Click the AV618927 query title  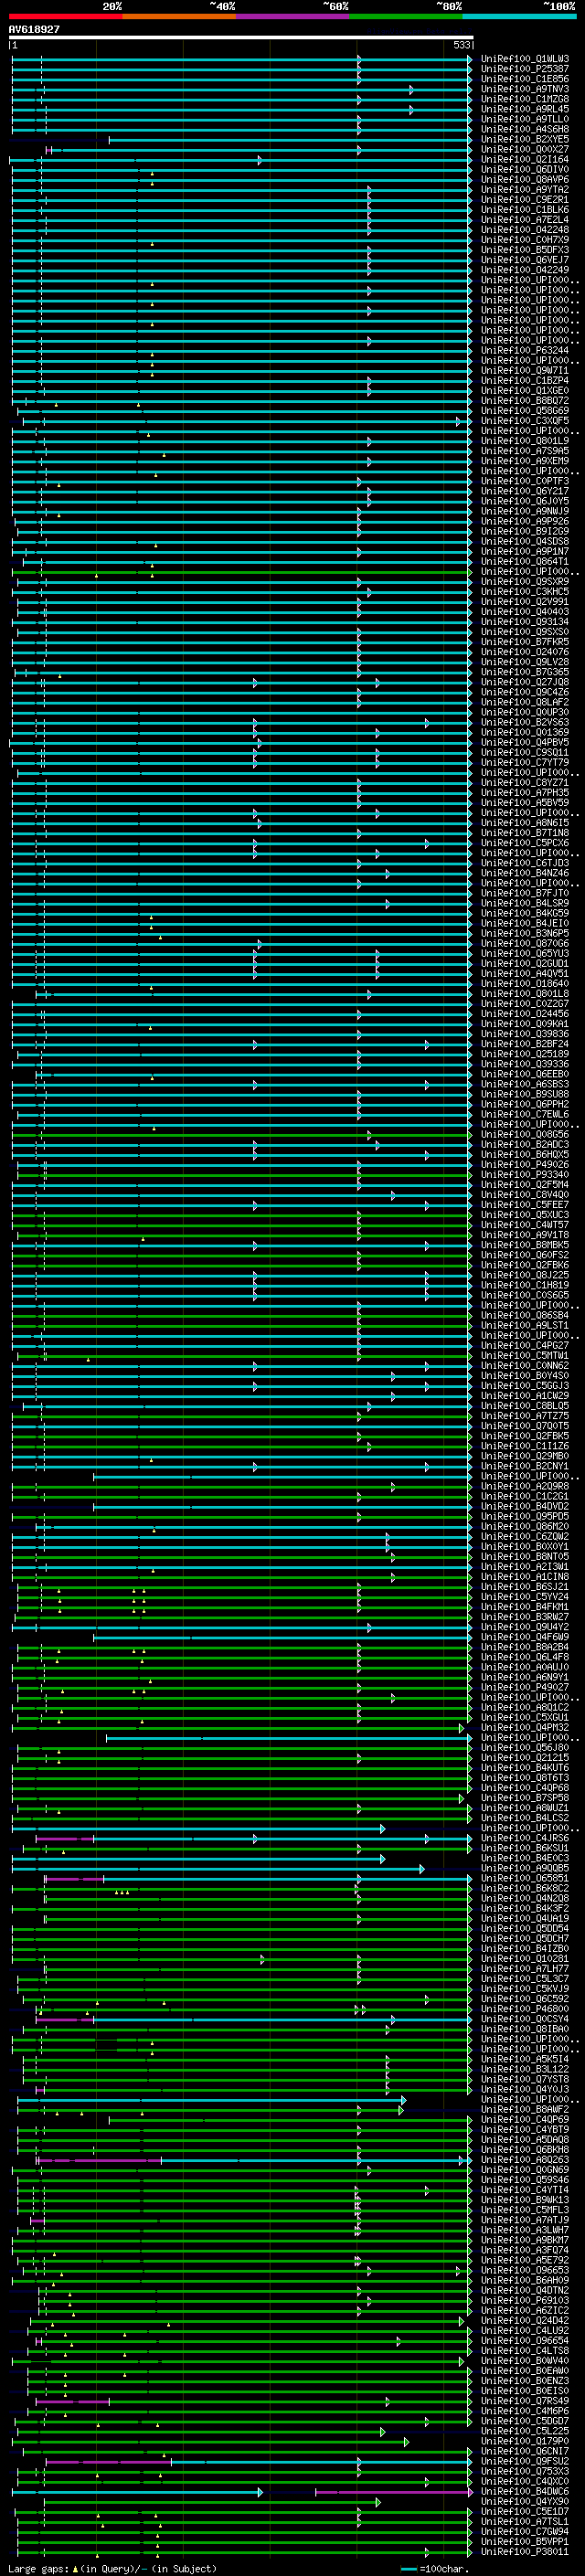[x=34, y=29]
